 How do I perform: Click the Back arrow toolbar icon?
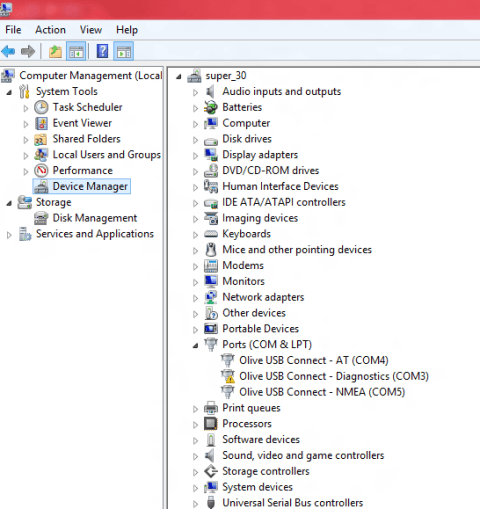(8, 51)
